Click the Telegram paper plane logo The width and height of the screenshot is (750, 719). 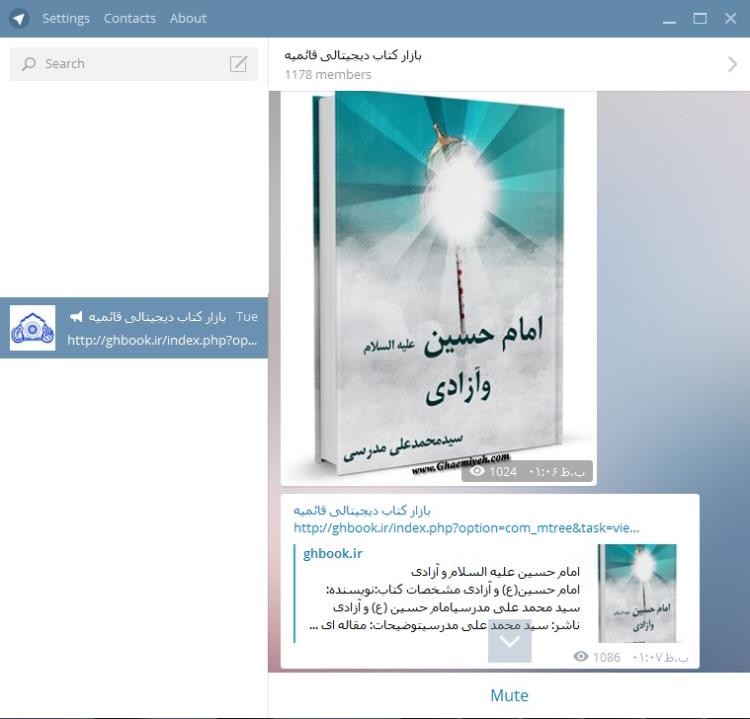coord(19,19)
